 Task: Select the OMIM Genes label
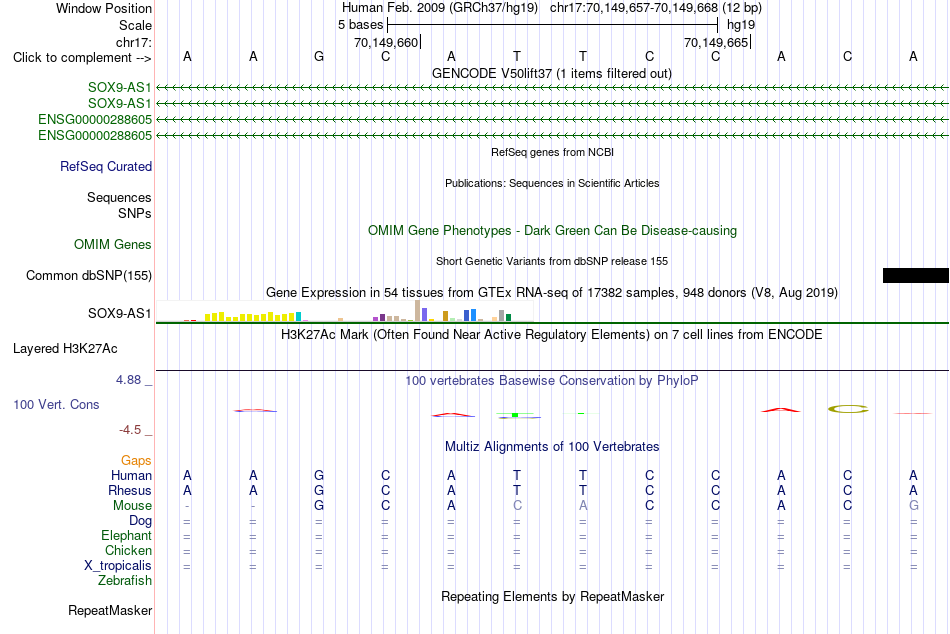[112, 244]
